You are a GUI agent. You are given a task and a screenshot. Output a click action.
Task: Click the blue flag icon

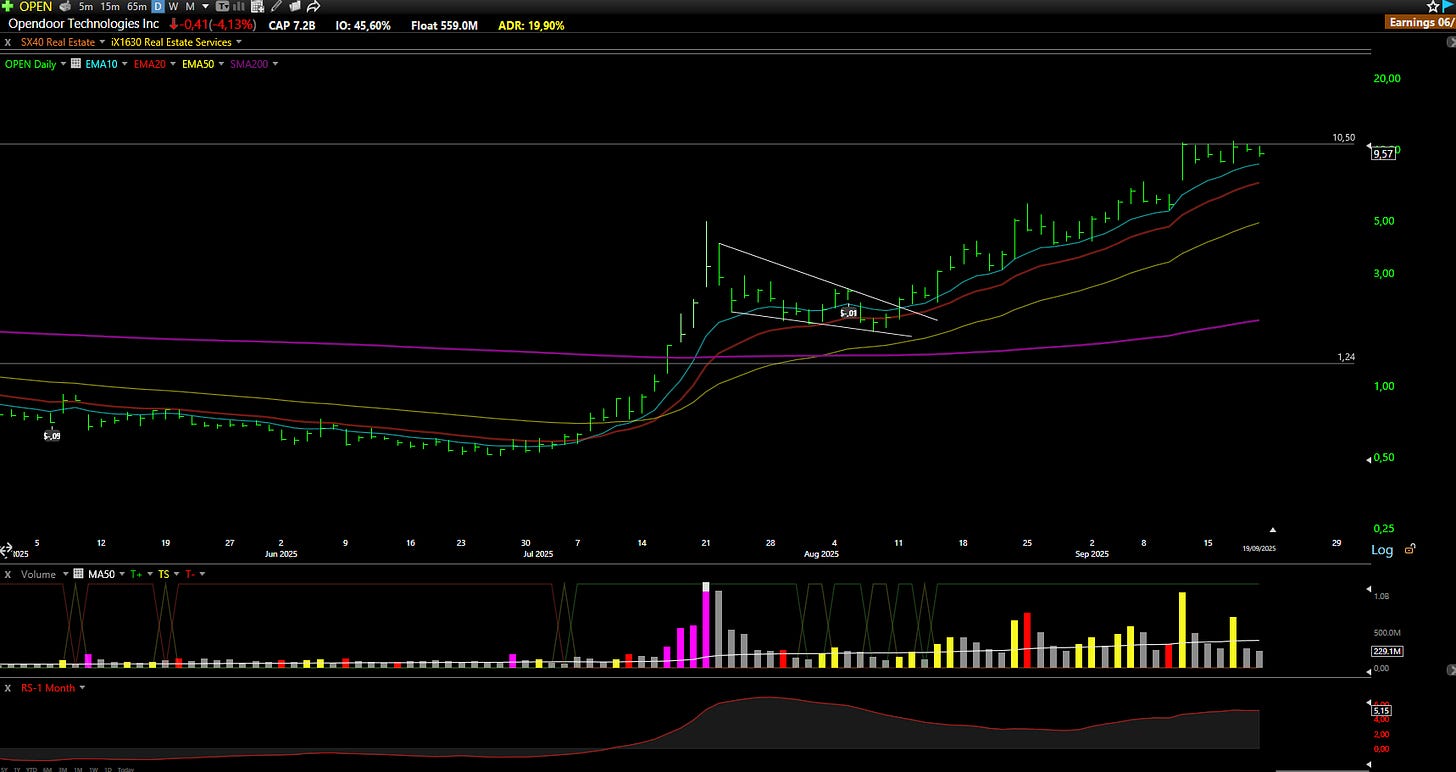[1448, 6]
